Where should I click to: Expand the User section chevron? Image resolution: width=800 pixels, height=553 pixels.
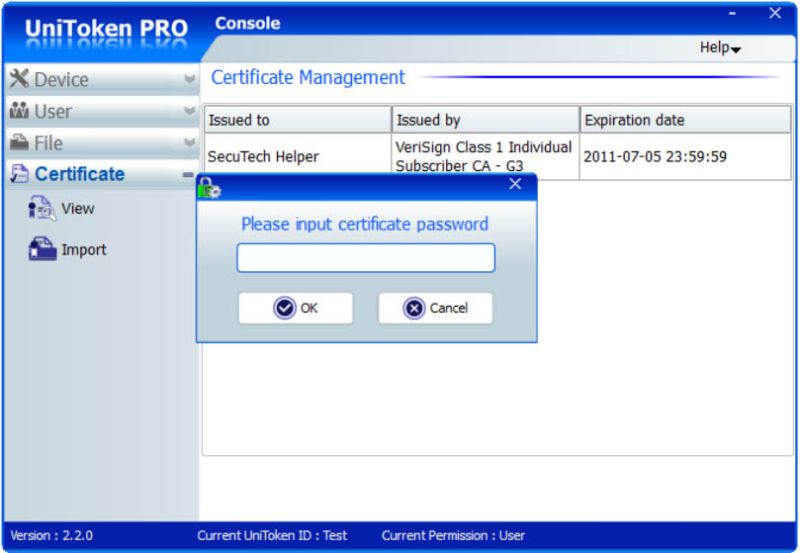click(189, 111)
